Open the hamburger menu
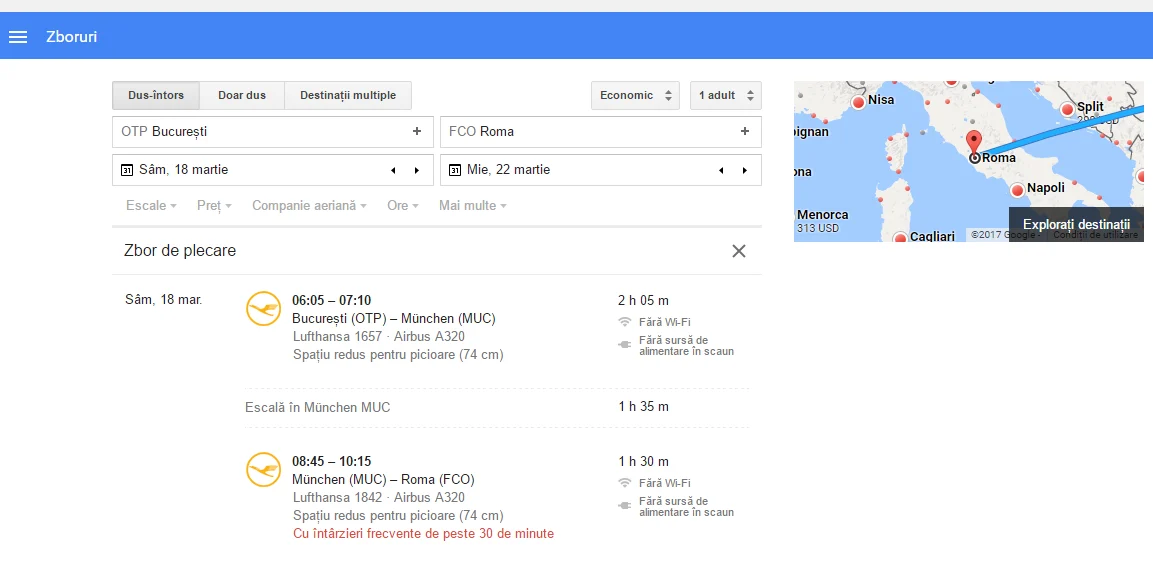1153x567 pixels. pyautogui.click(x=18, y=37)
